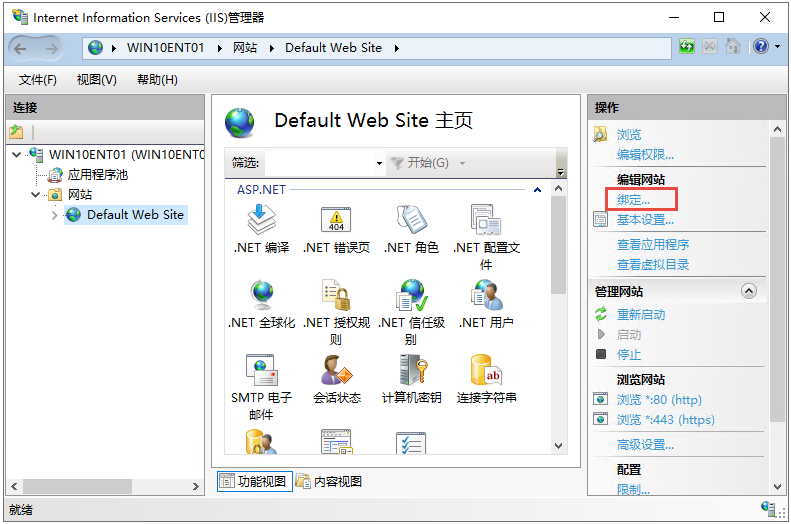791x524 pixels.
Task: Click the forward navigation arrow
Action: [51, 48]
